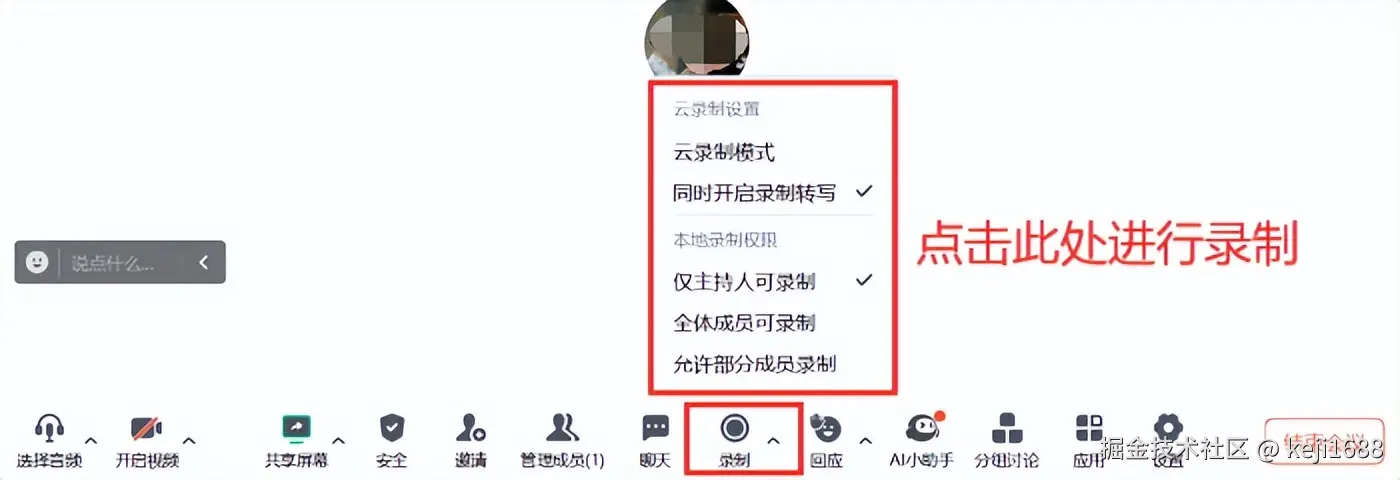Open the 安全 shield icon
This screenshot has width=1400, height=480.
point(392,429)
